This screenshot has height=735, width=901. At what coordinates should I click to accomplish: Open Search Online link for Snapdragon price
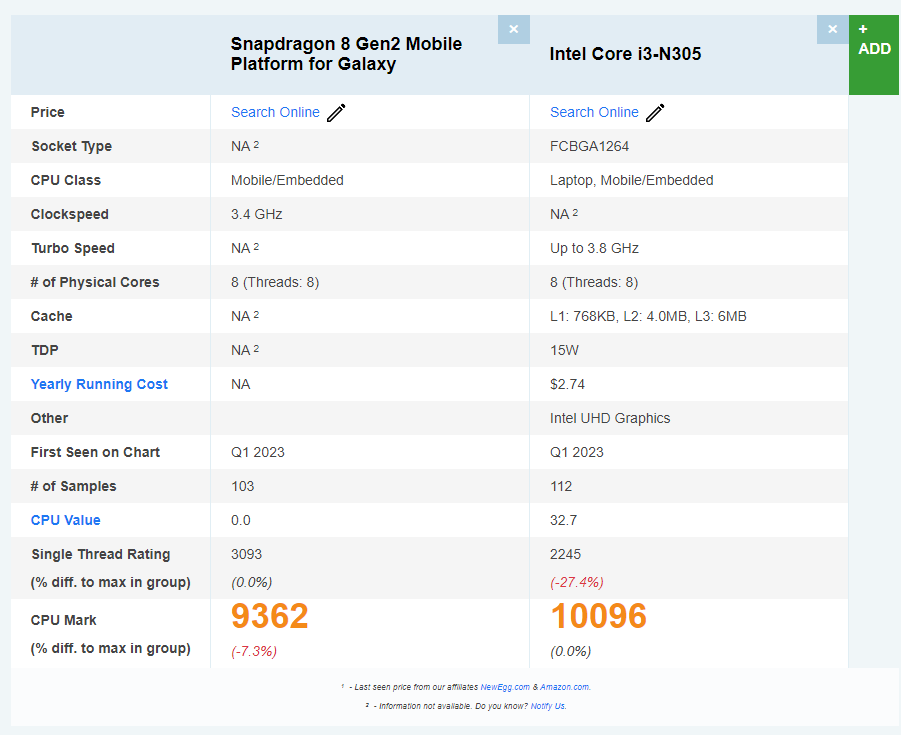[275, 112]
